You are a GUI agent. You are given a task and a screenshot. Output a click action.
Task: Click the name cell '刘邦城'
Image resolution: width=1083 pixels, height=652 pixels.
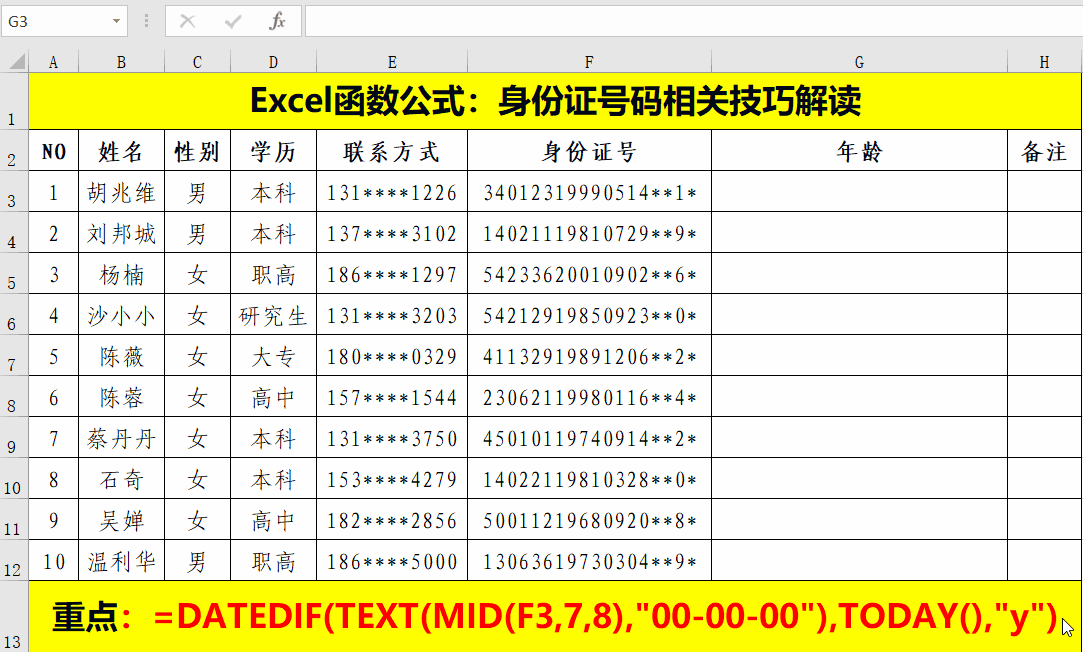tap(122, 233)
